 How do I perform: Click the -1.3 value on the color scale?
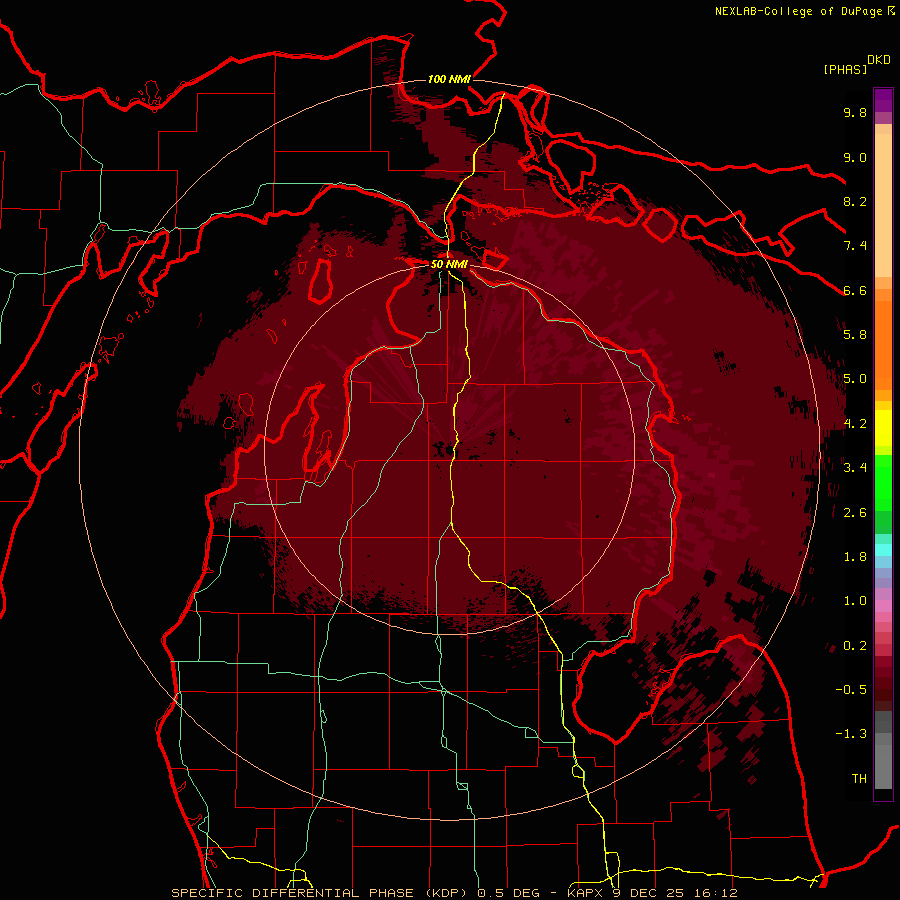click(x=851, y=734)
